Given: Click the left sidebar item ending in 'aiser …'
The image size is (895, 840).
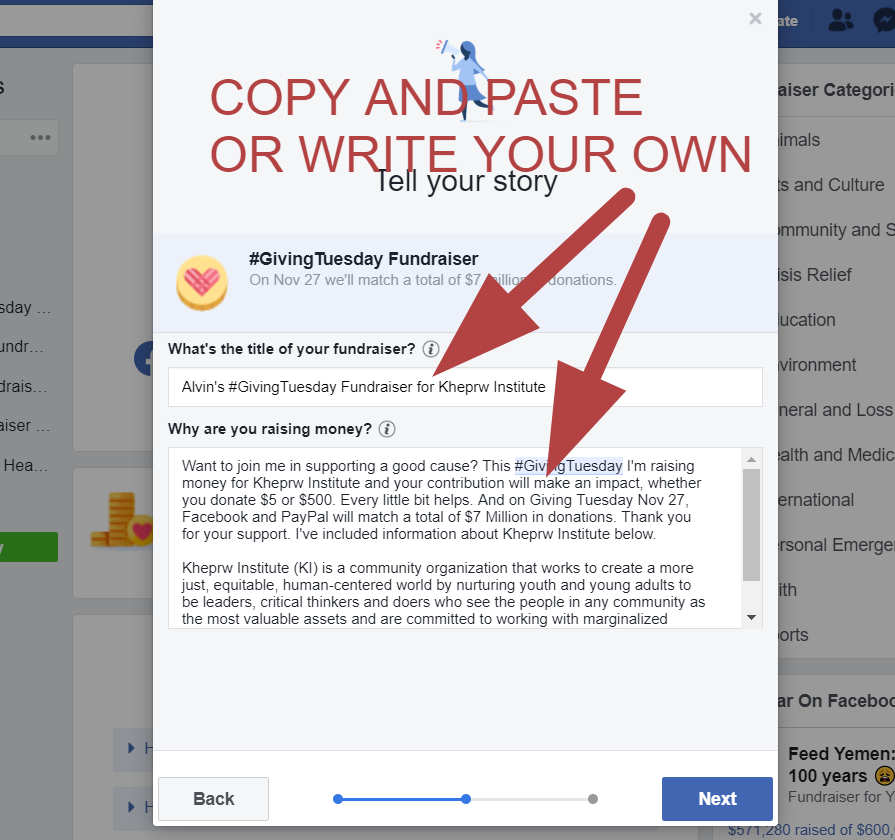Looking at the screenshot, I should [x=25, y=426].
